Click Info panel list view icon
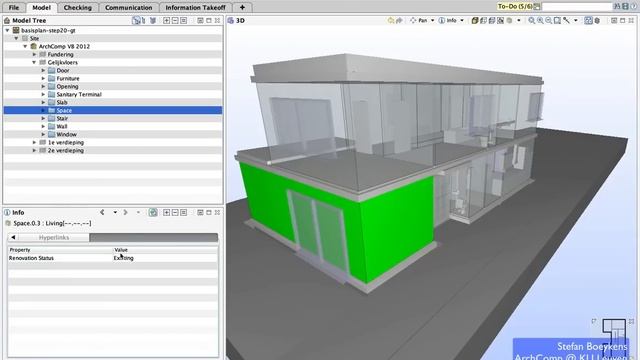The height and width of the screenshot is (360, 640). pos(184,212)
